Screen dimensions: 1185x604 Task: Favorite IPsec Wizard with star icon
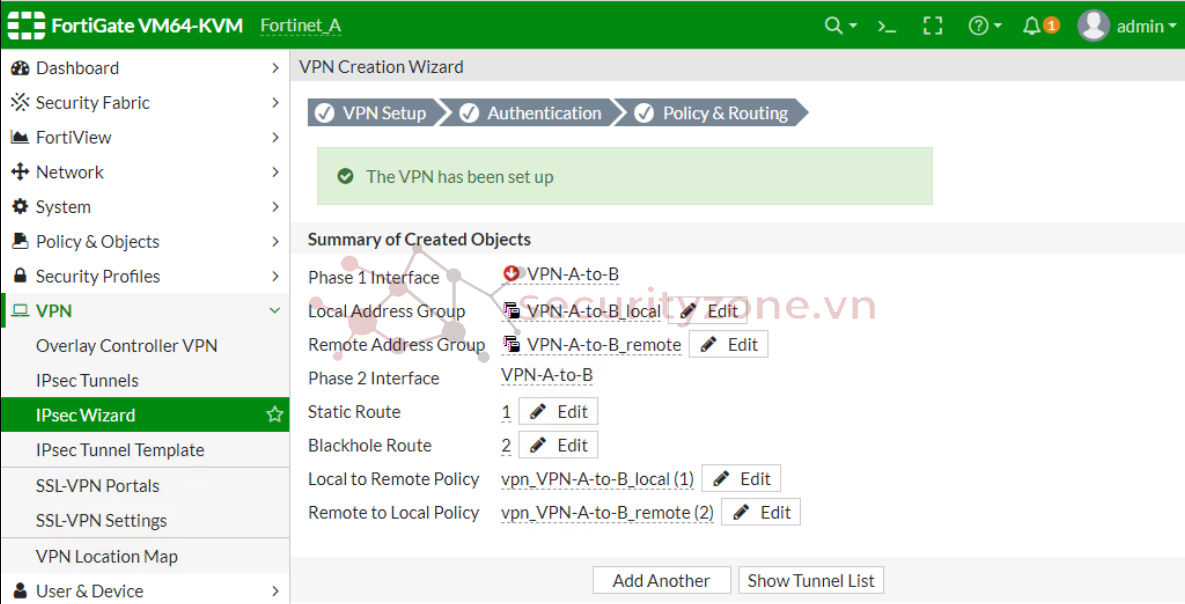[274, 414]
